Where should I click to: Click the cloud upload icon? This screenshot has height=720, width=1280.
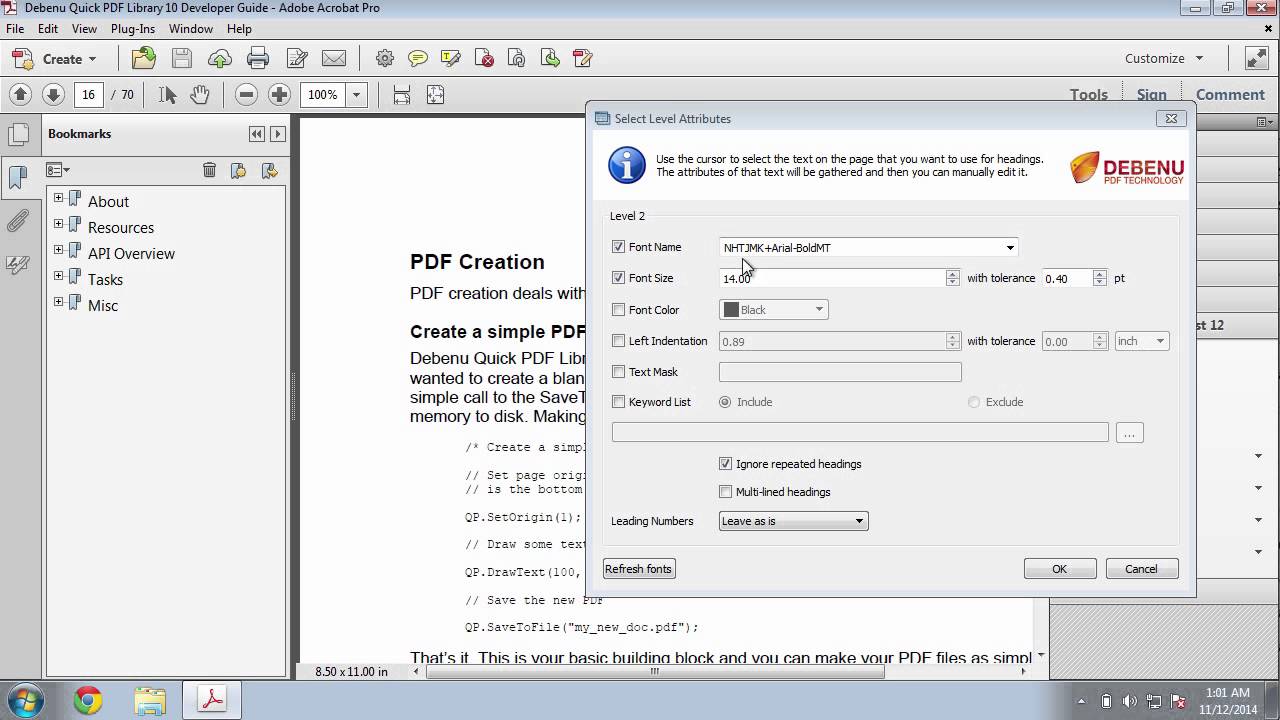pos(219,58)
